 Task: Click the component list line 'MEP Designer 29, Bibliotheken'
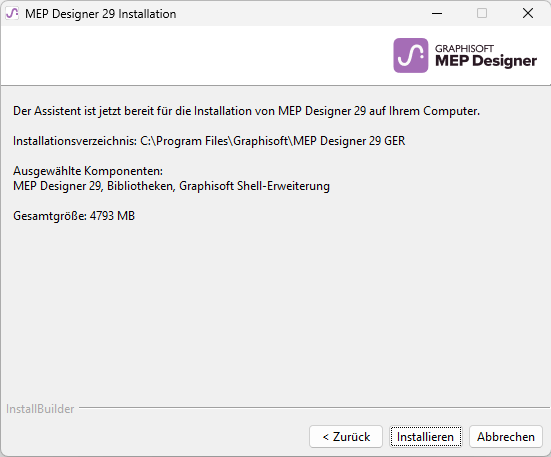click(94, 186)
